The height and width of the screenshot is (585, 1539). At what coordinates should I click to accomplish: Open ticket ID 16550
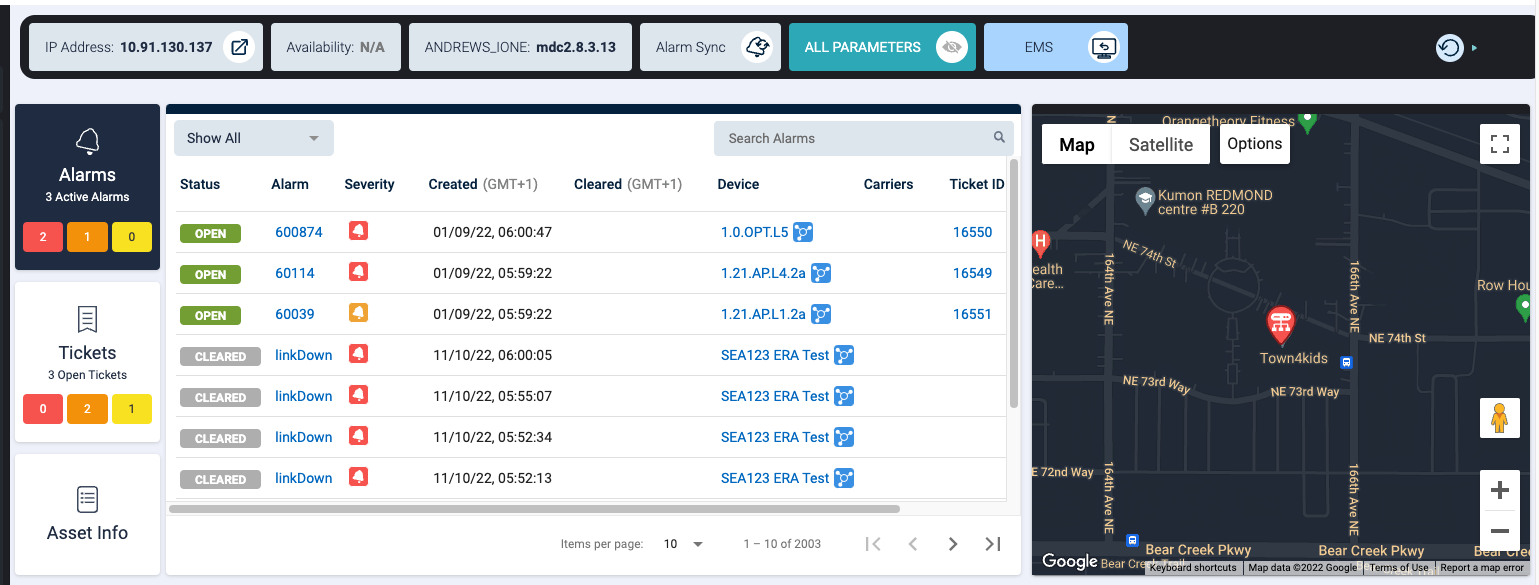tap(972, 232)
